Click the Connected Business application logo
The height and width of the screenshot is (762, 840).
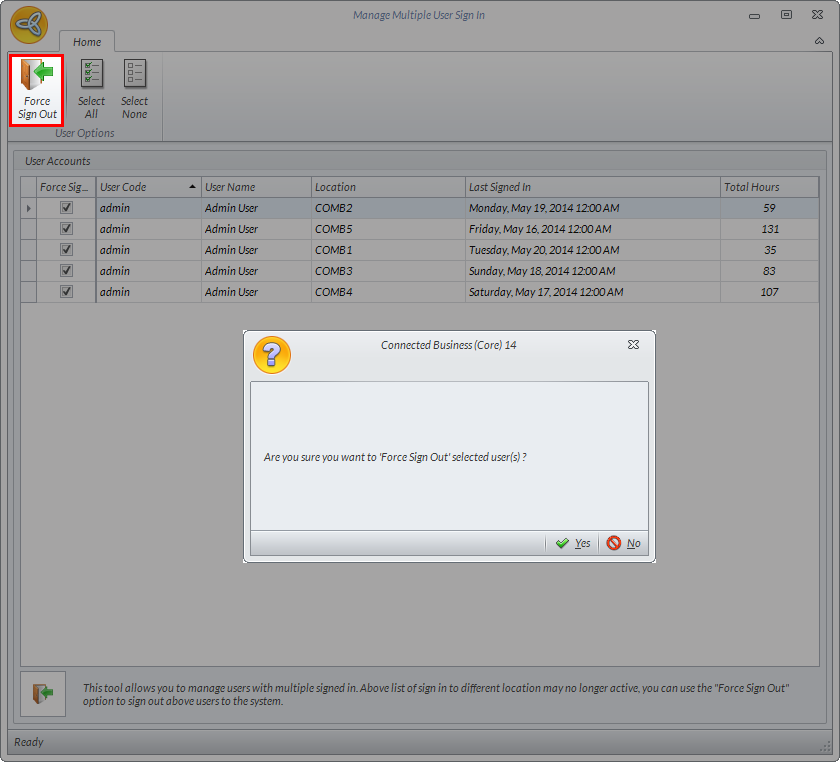click(29, 25)
